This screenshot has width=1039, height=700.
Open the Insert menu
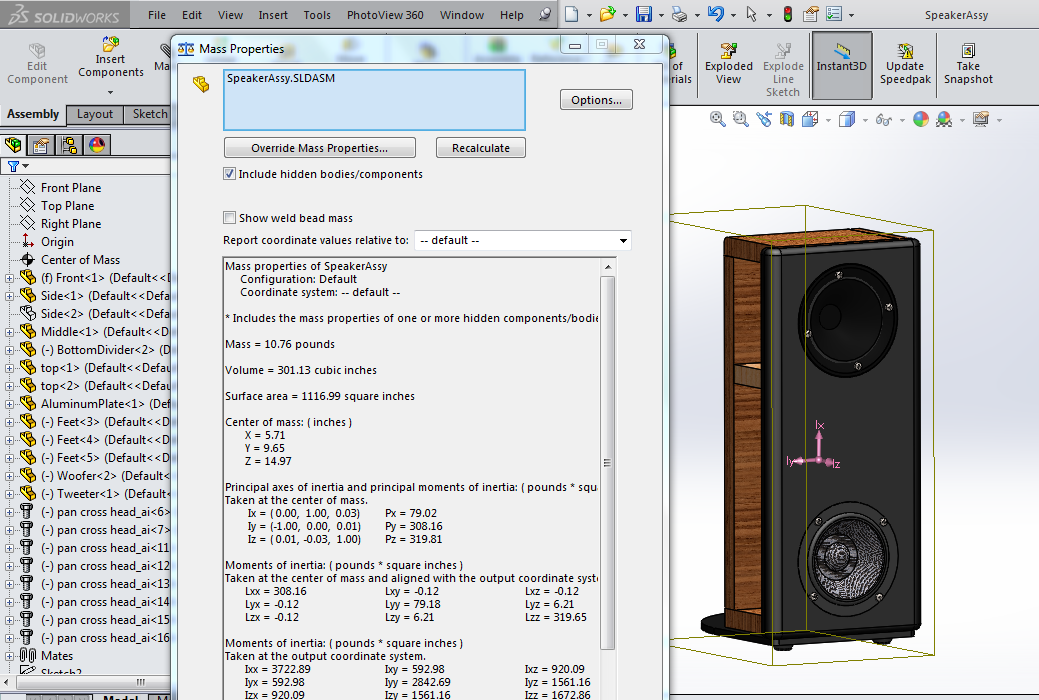point(273,15)
